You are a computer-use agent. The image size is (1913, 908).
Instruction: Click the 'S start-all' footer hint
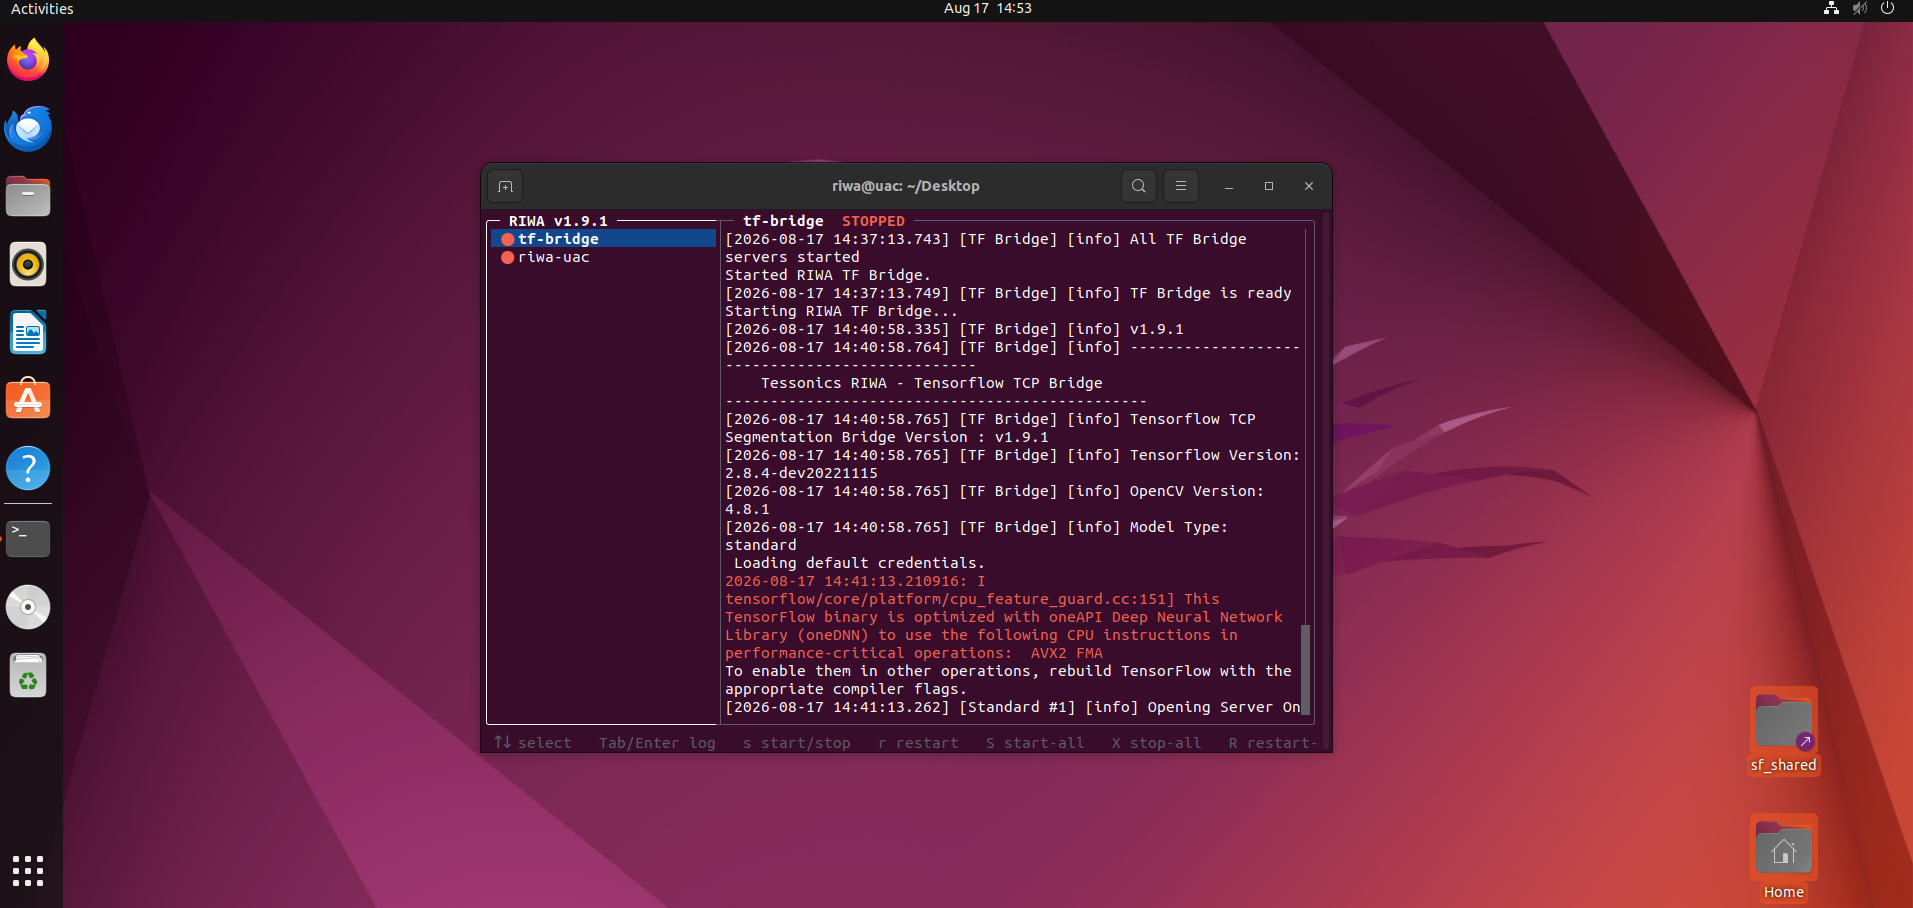coord(1035,743)
